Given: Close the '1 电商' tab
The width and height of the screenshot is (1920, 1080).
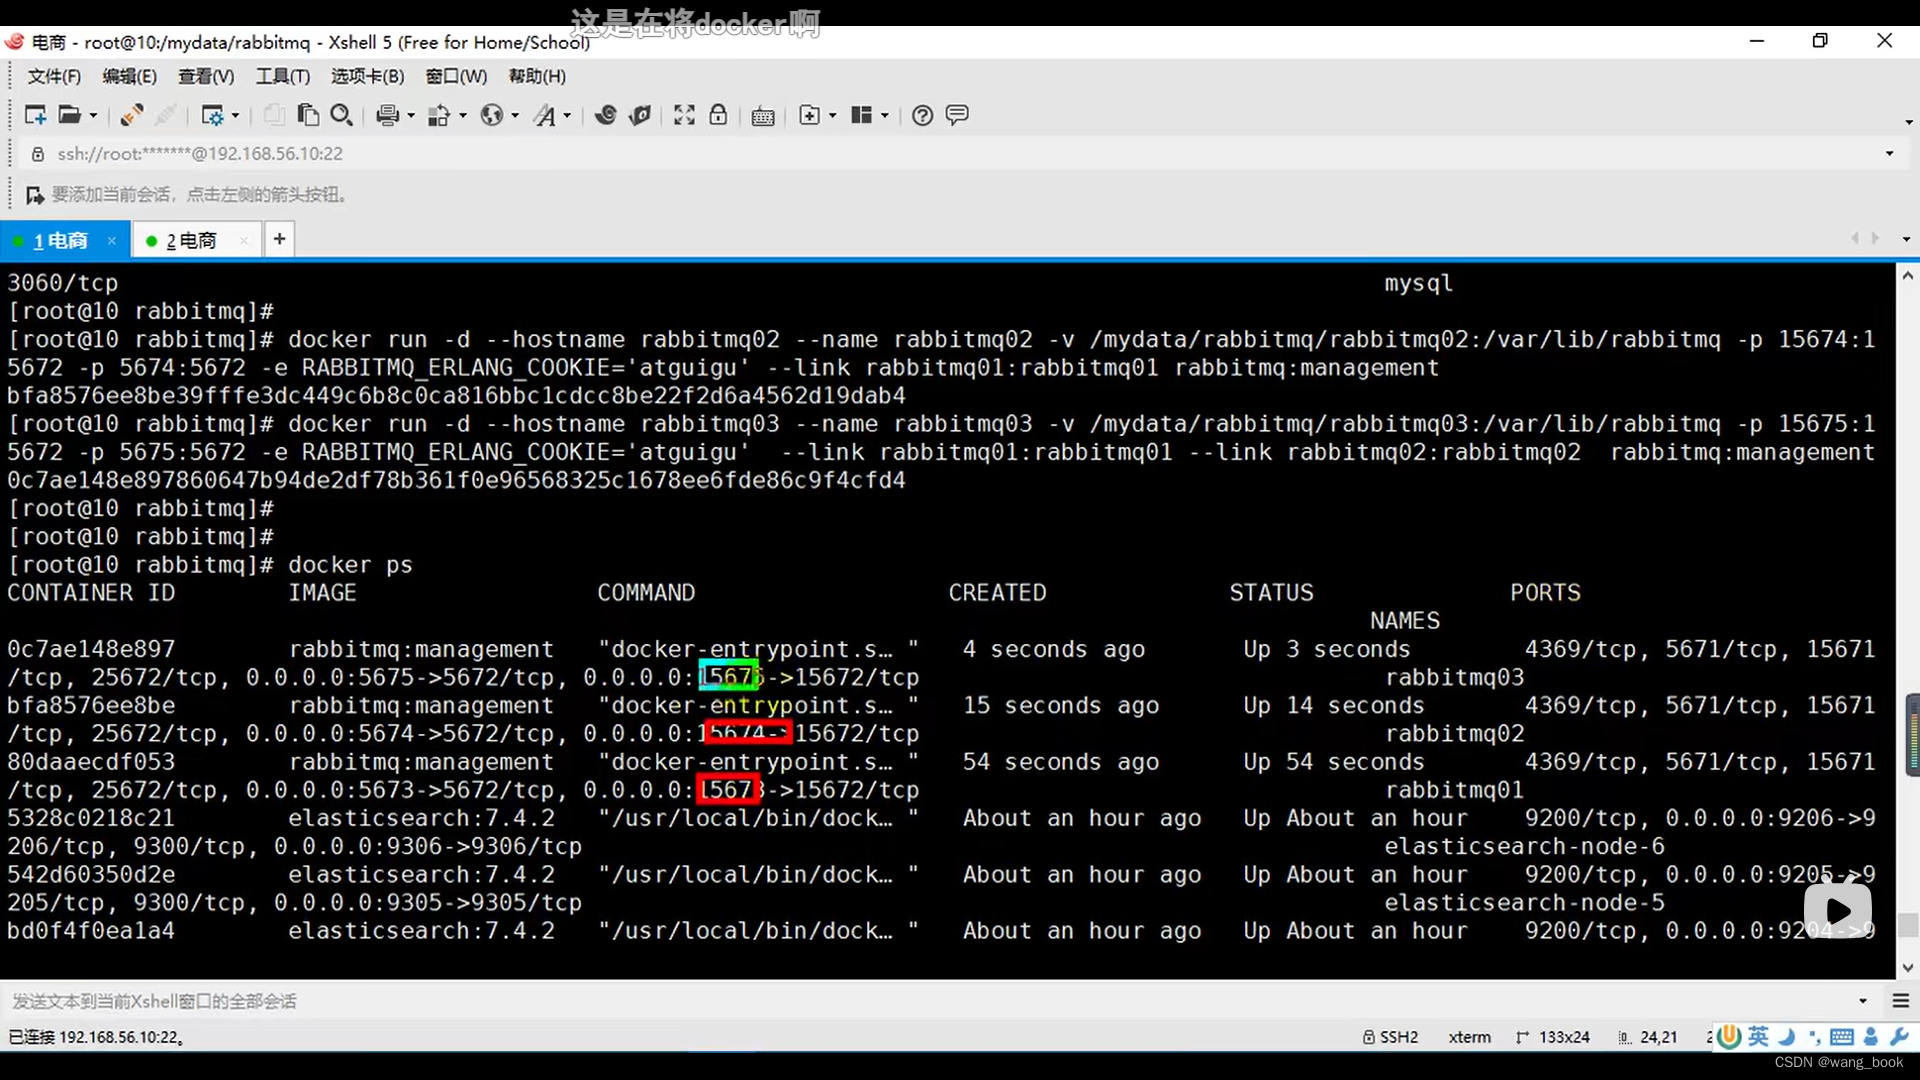Looking at the screenshot, I should [x=112, y=241].
